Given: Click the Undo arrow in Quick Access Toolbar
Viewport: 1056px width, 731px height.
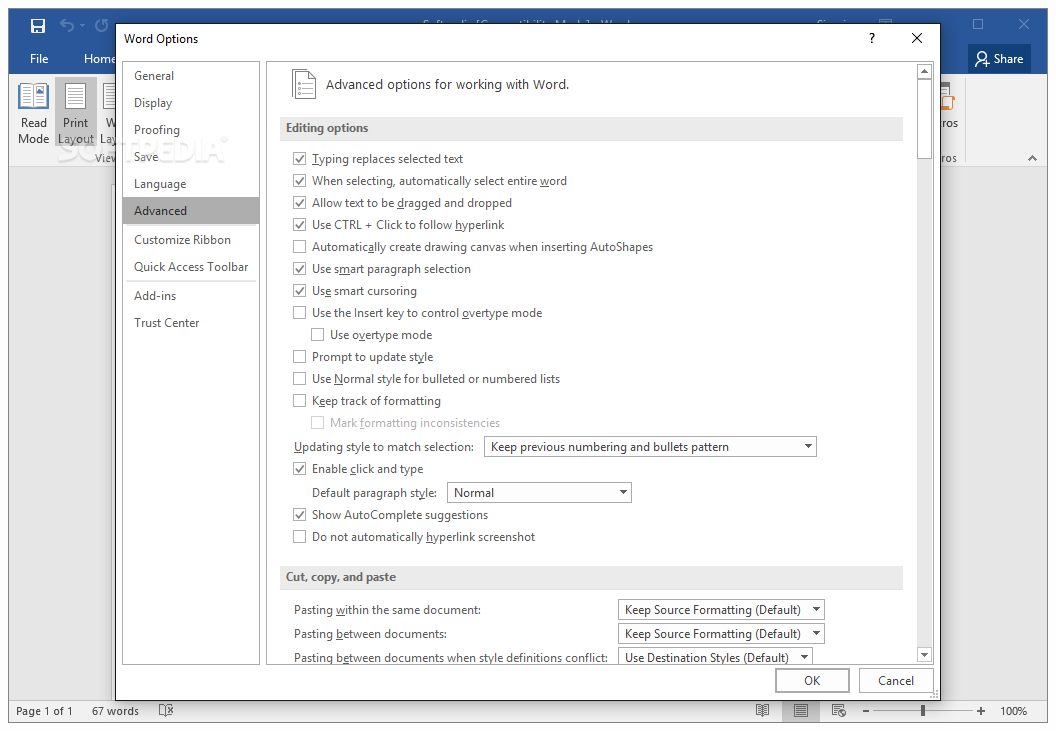Looking at the screenshot, I should (67, 26).
